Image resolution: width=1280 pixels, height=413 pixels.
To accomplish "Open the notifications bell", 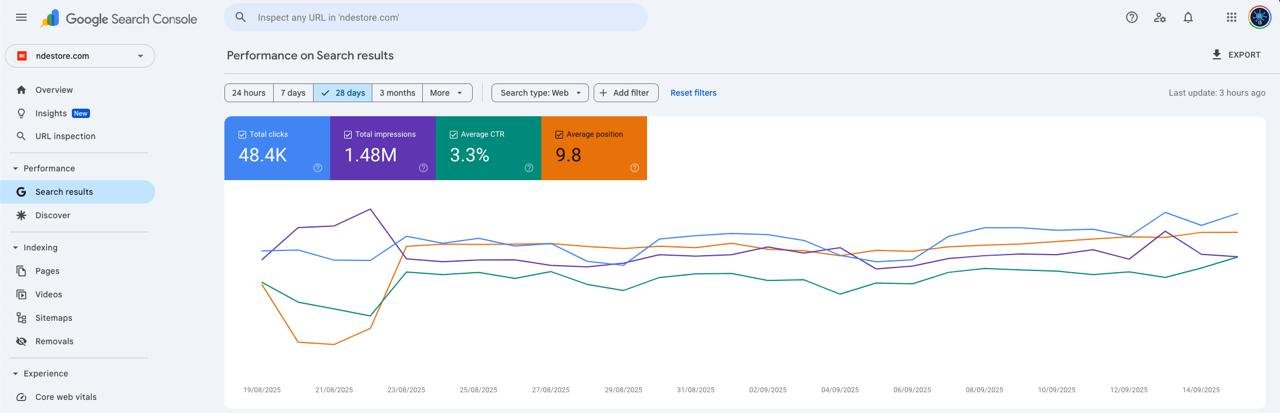I will click(1188, 17).
